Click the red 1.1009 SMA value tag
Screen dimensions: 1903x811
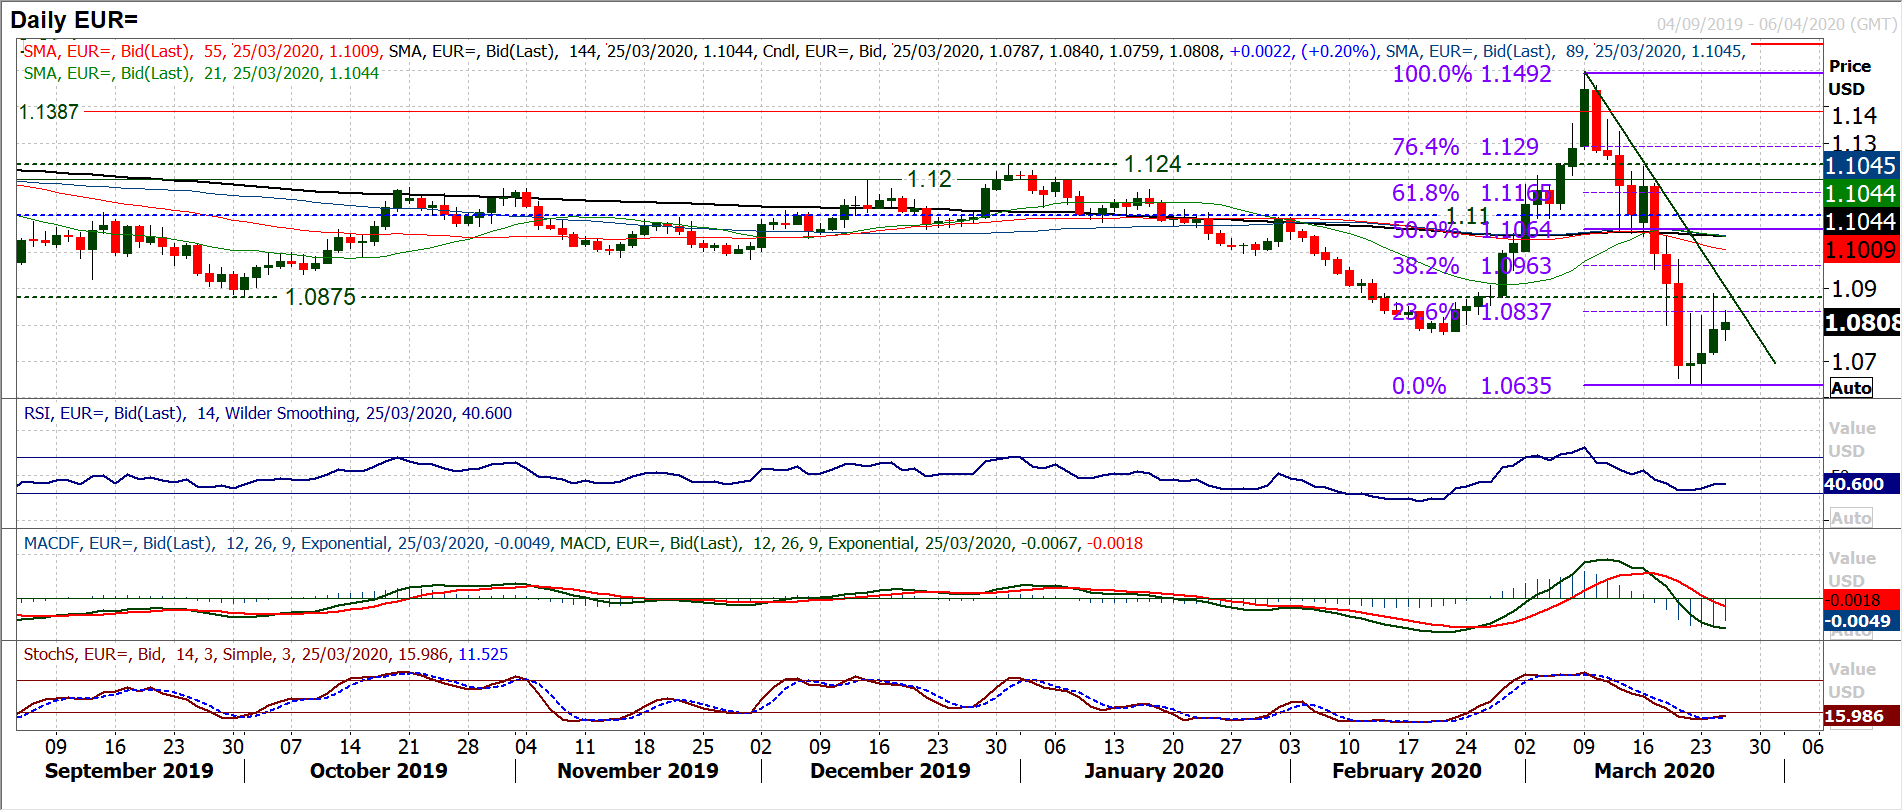(x=1862, y=250)
